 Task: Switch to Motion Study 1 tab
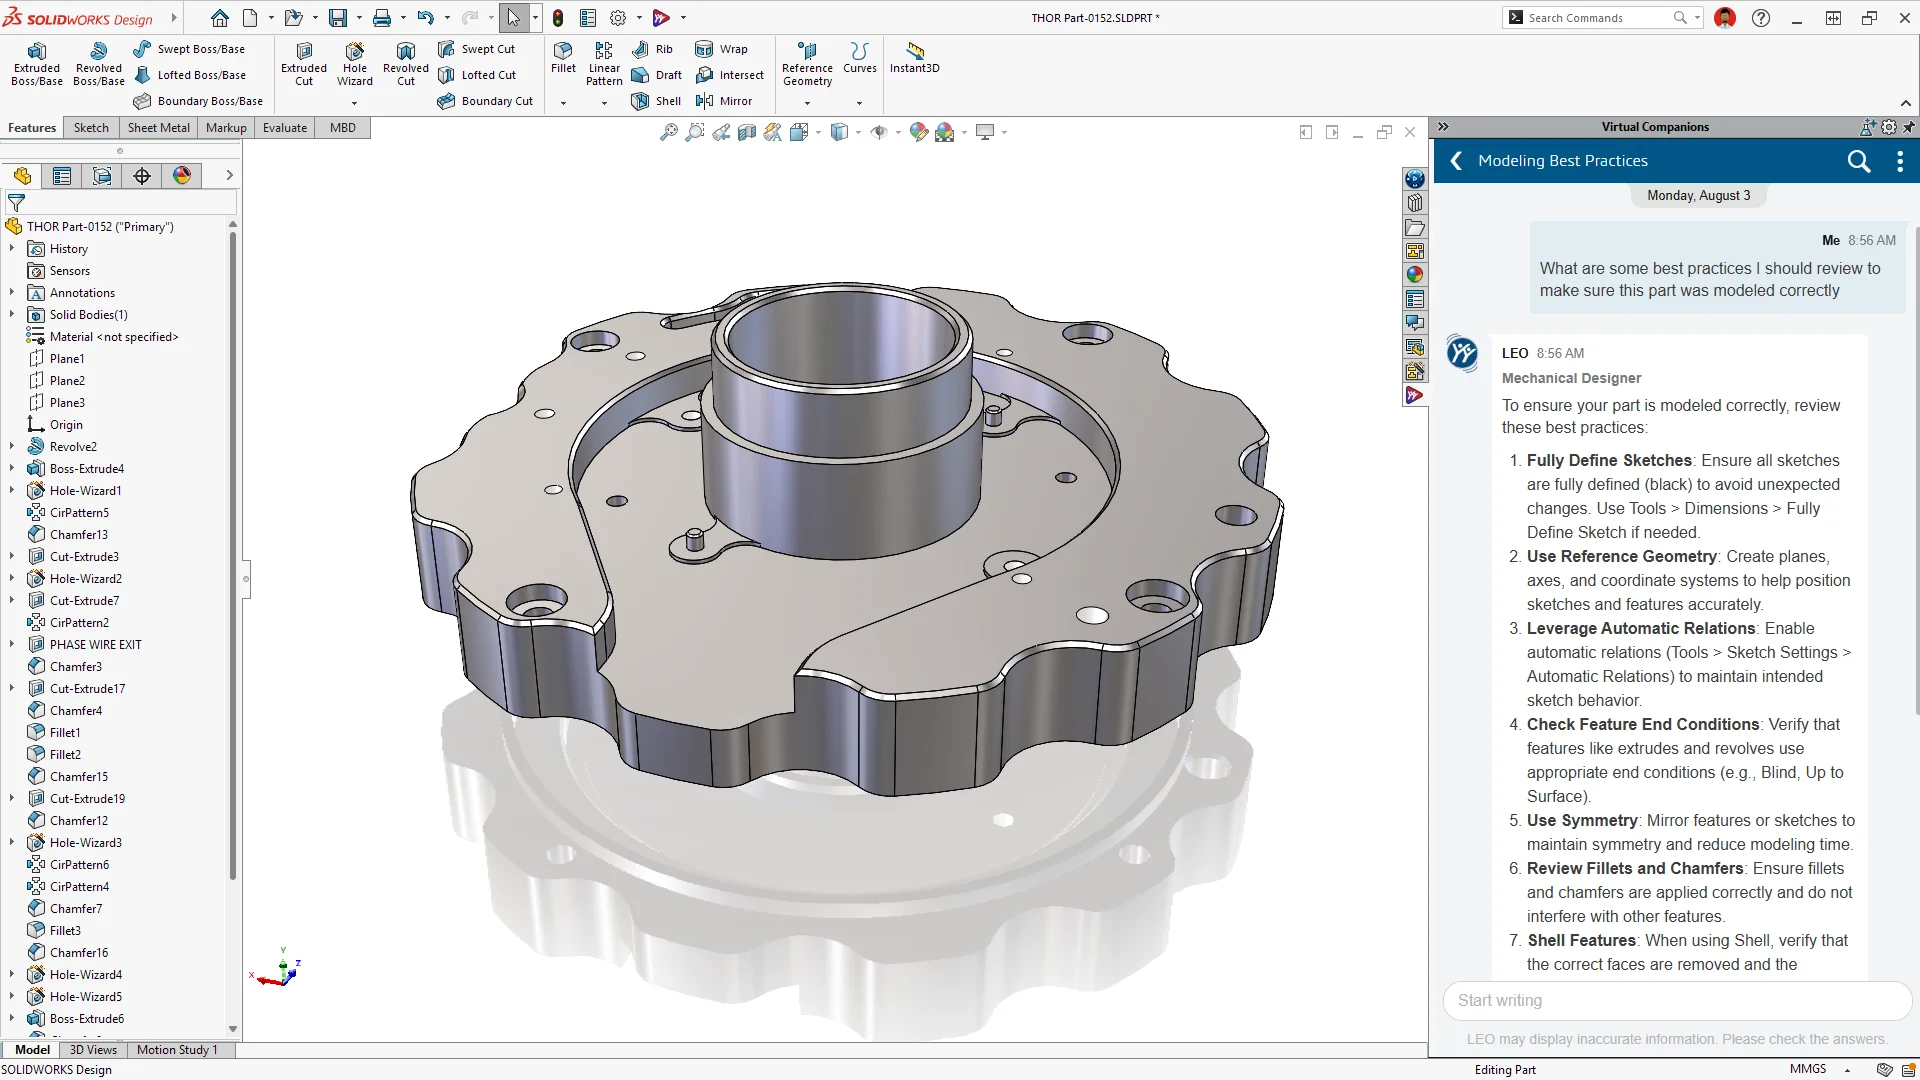(177, 1050)
